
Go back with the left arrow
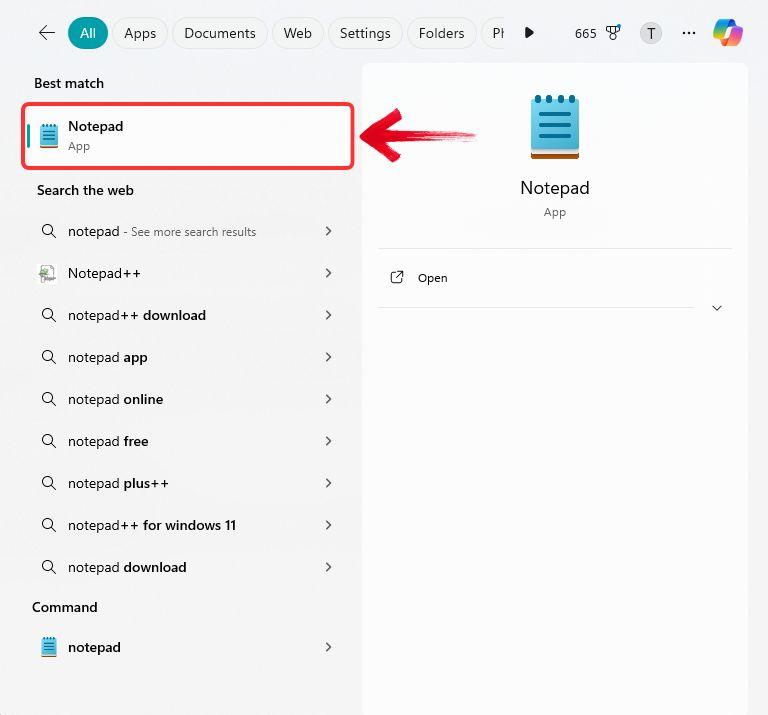[x=47, y=33]
